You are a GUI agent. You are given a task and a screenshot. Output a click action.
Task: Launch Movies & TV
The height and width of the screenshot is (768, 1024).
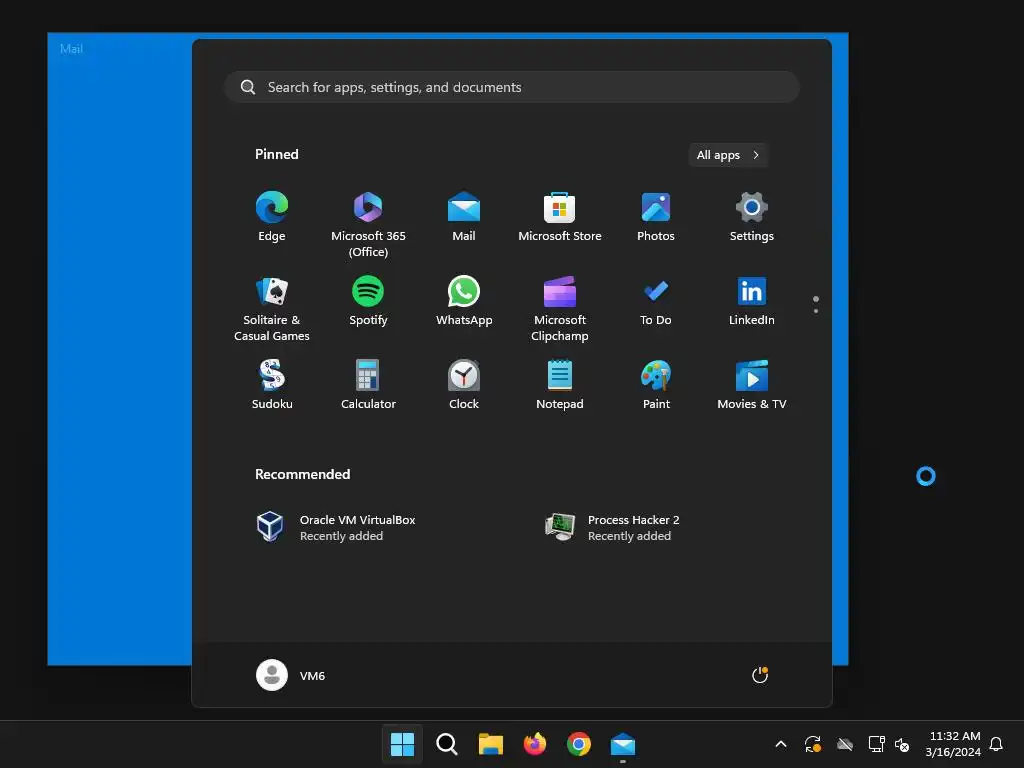pos(752,385)
